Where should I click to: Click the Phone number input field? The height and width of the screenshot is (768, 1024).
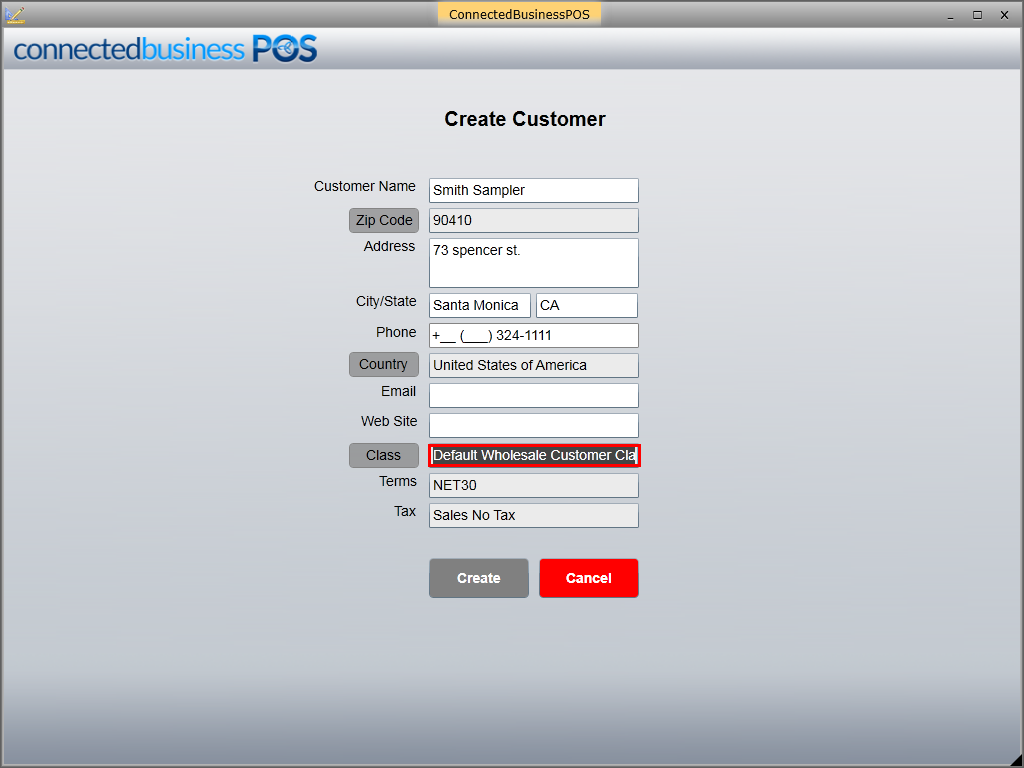534,335
